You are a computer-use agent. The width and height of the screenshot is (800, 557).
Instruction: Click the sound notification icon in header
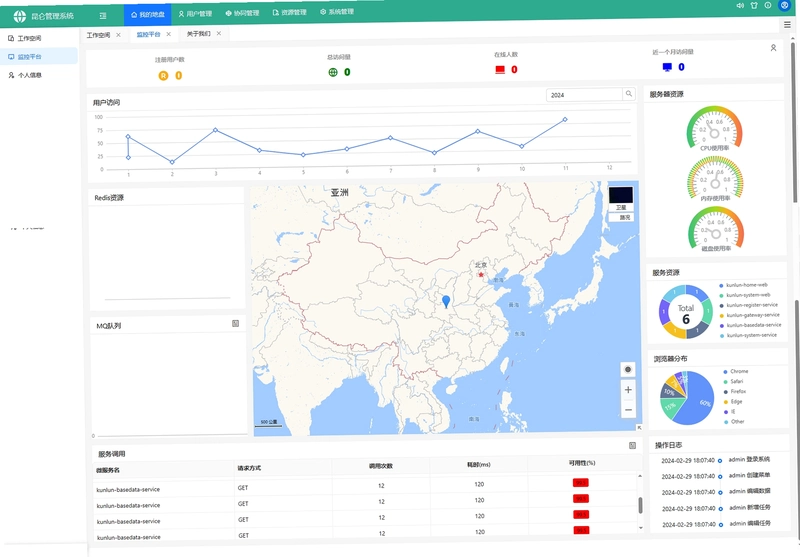tap(740, 6)
